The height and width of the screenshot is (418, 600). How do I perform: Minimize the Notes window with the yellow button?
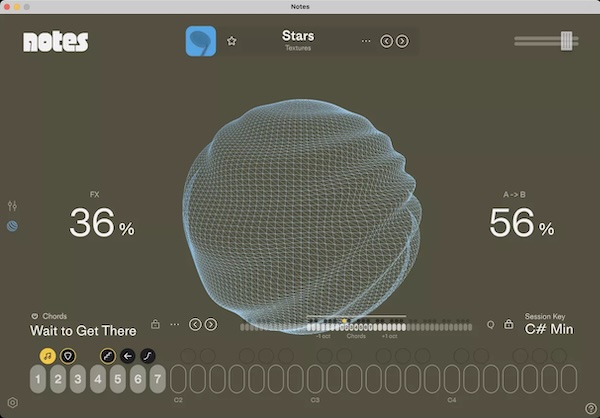[17, 7]
